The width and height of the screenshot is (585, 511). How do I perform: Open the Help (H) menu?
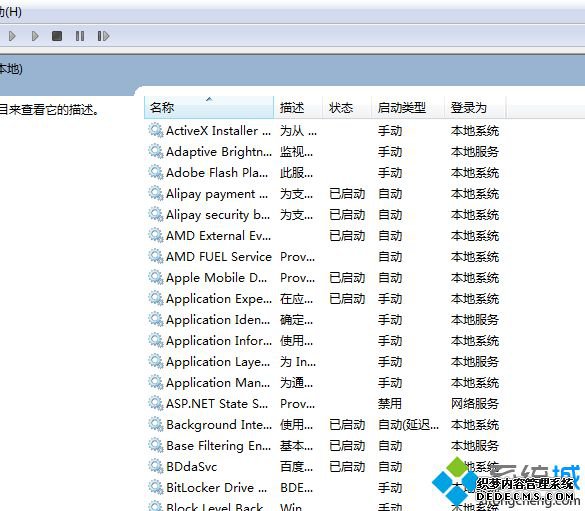10,12
